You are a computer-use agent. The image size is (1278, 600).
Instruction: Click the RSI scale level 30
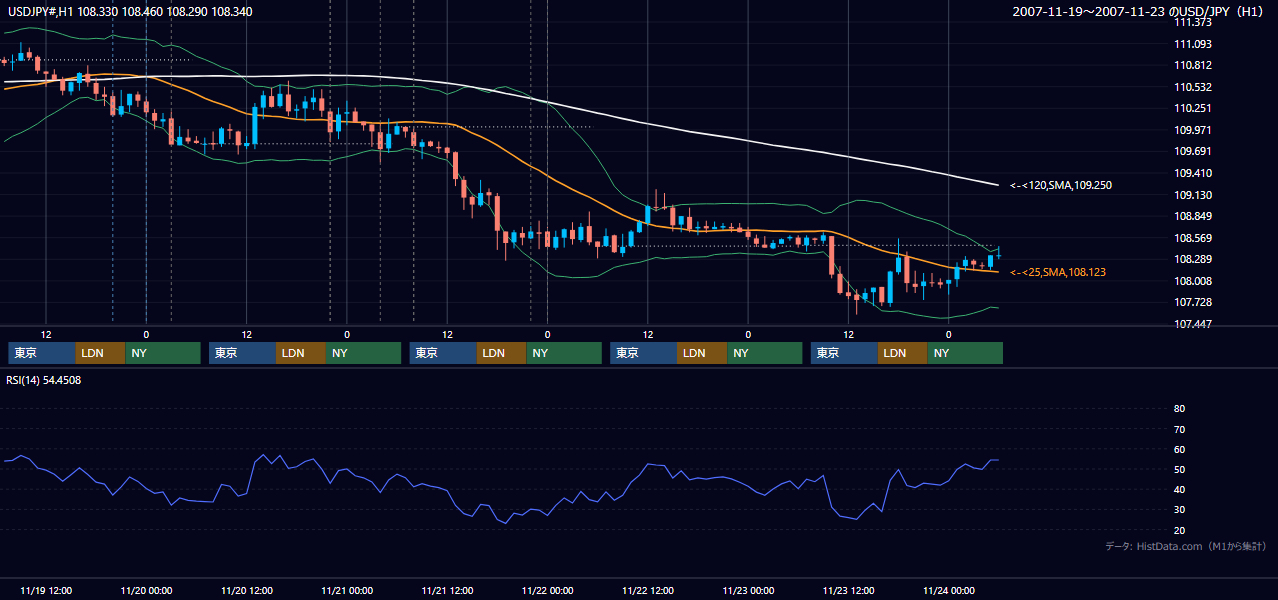point(1179,510)
